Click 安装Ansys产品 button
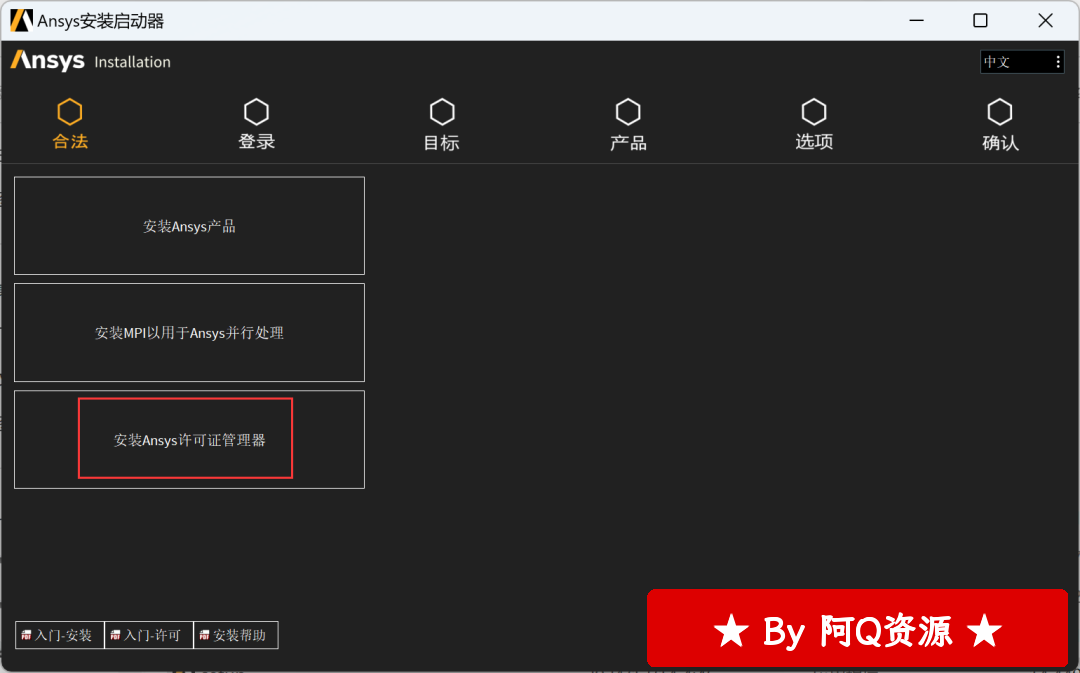Viewport: 1080px width, 673px height. point(189,226)
